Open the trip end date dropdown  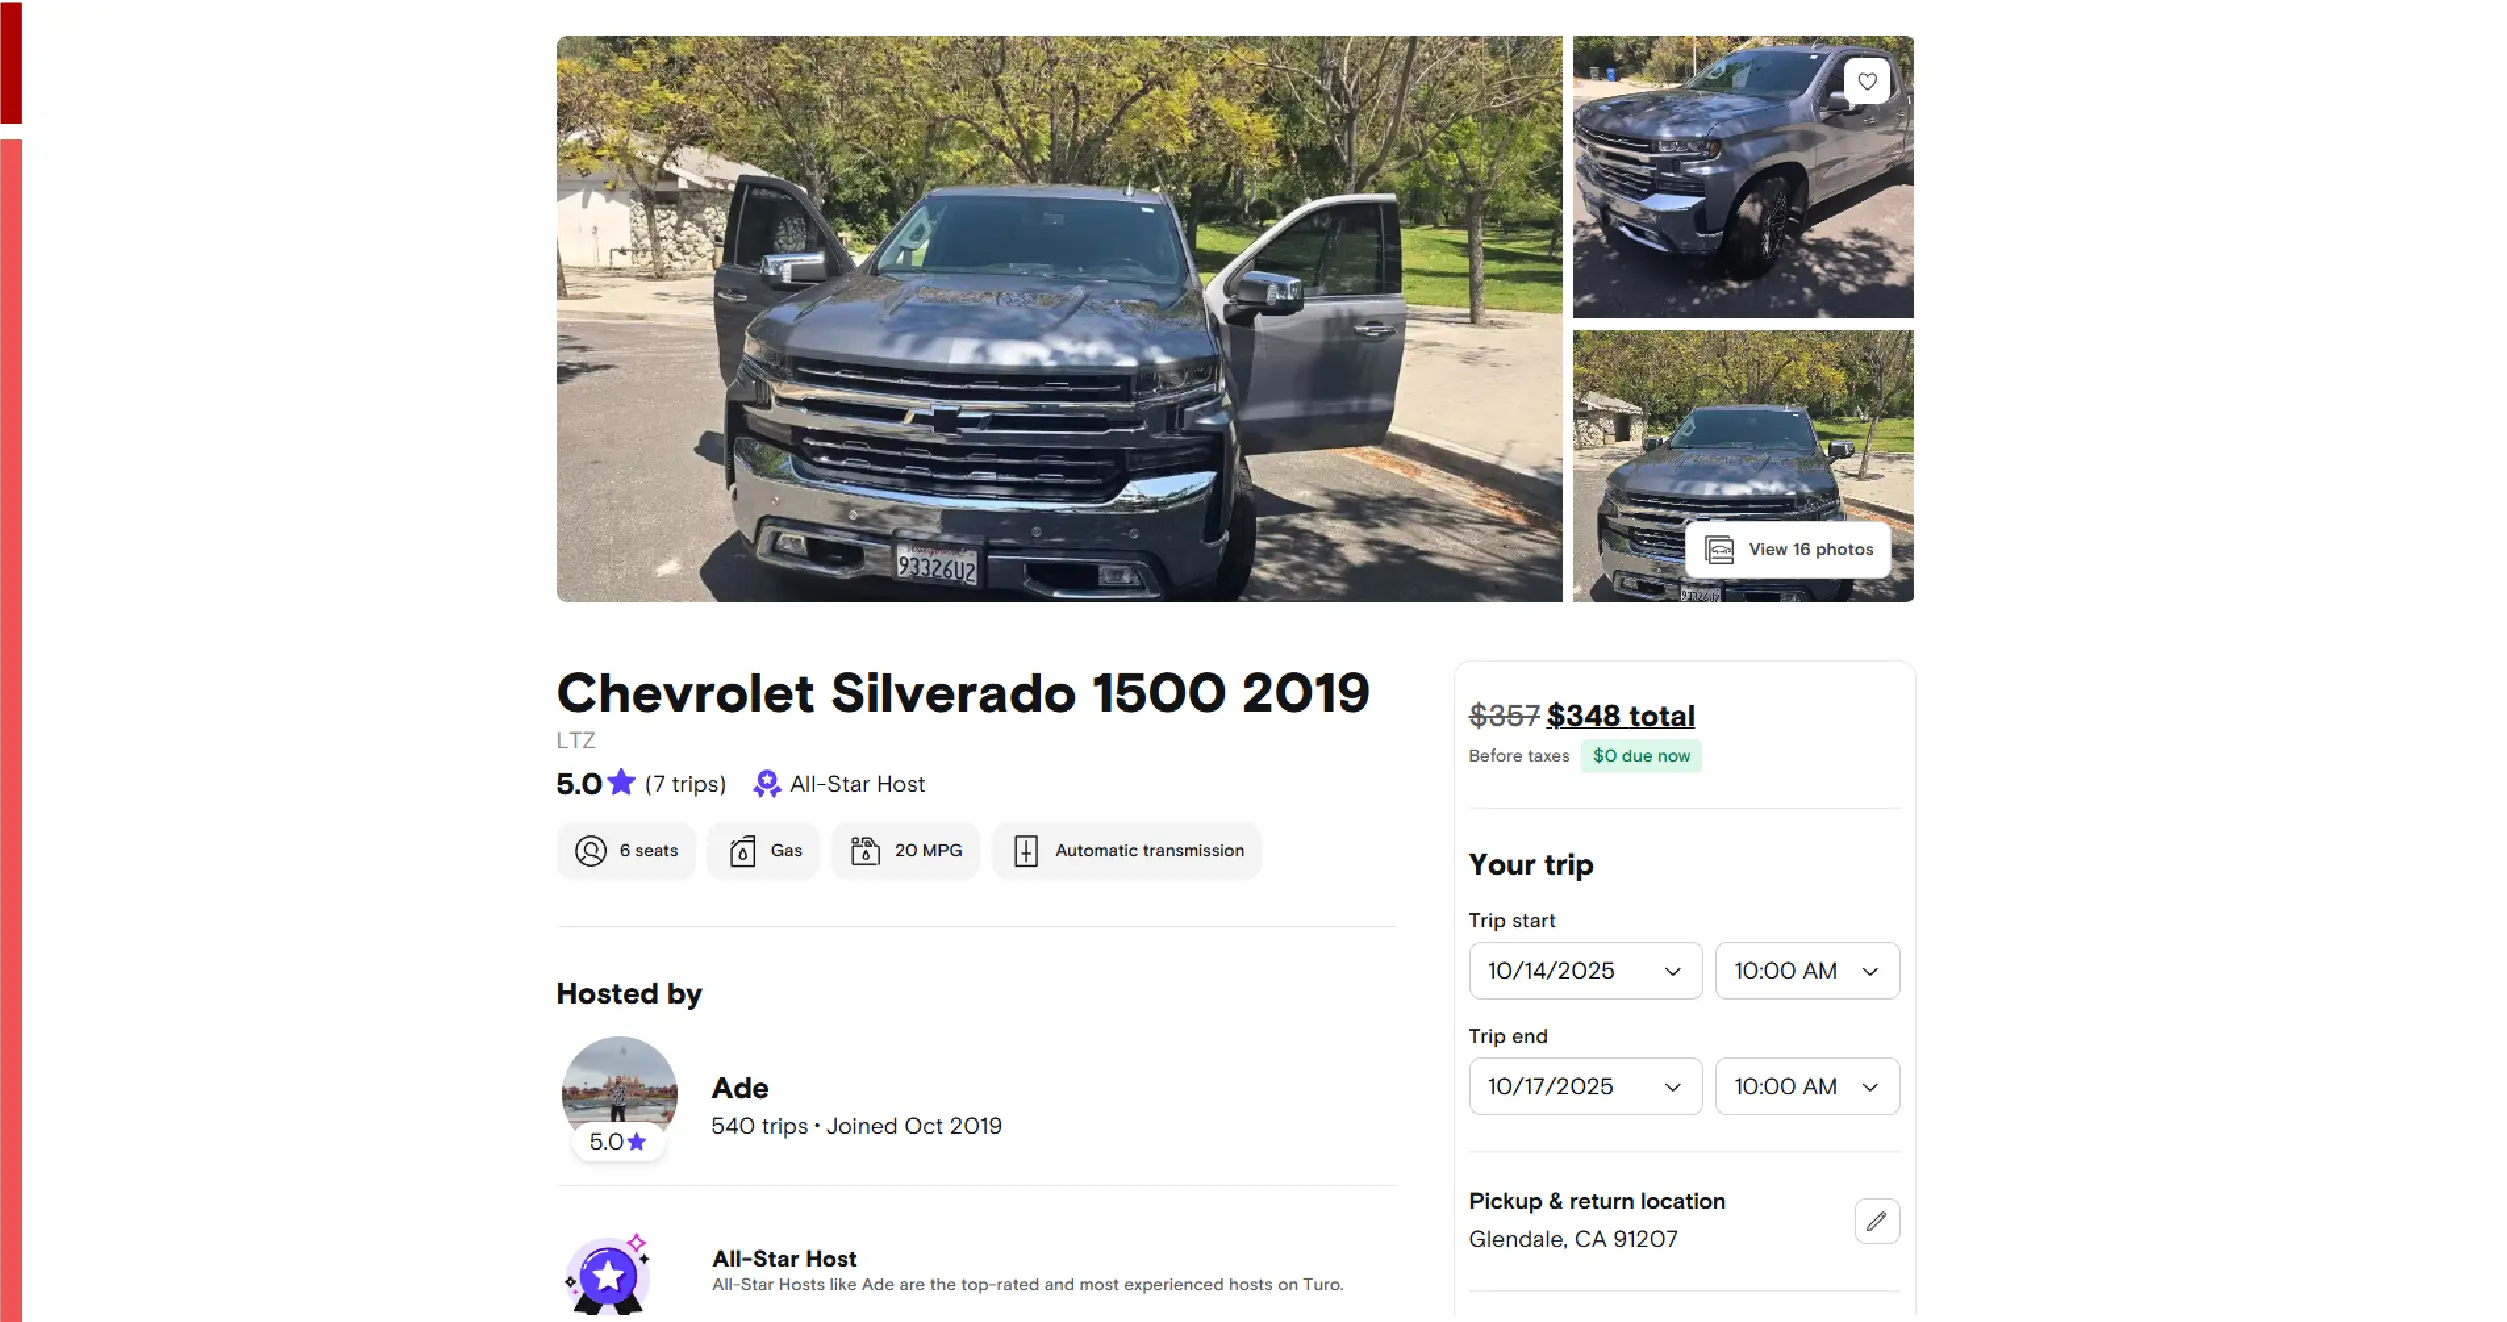(x=1584, y=1086)
